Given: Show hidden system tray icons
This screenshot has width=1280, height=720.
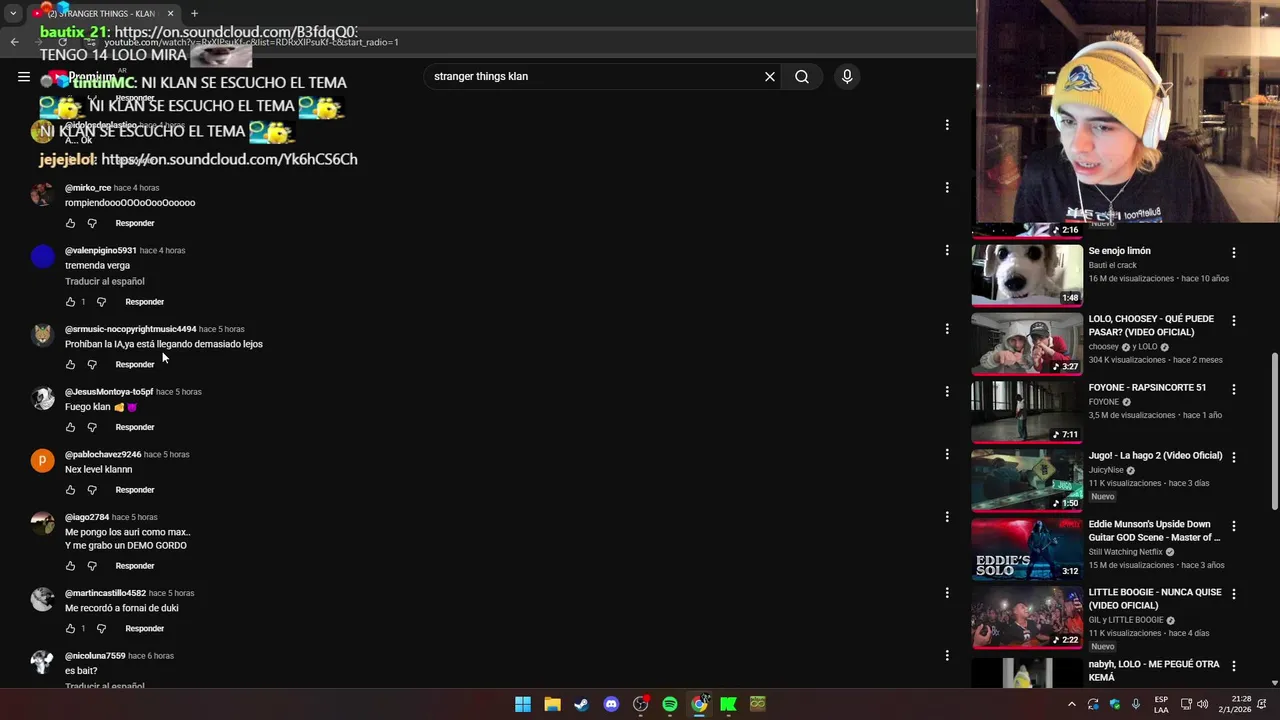Looking at the screenshot, I should [x=1072, y=704].
